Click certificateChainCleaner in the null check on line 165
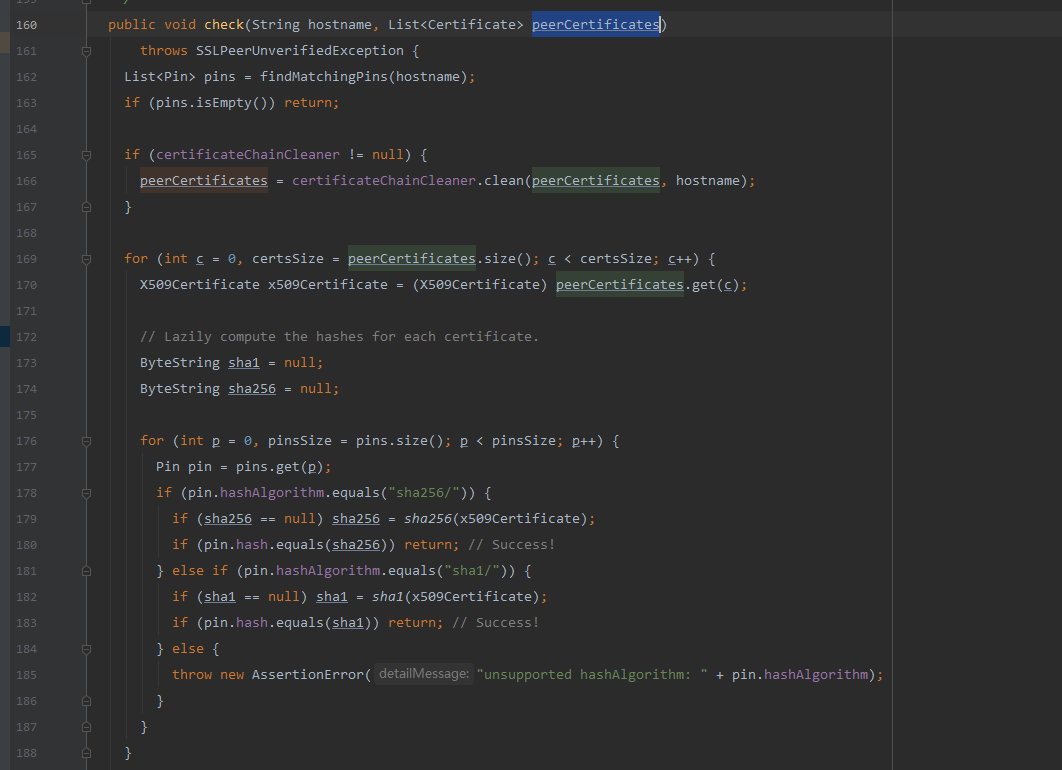Viewport: 1062px width, 770px height. (x=248, y=155)
